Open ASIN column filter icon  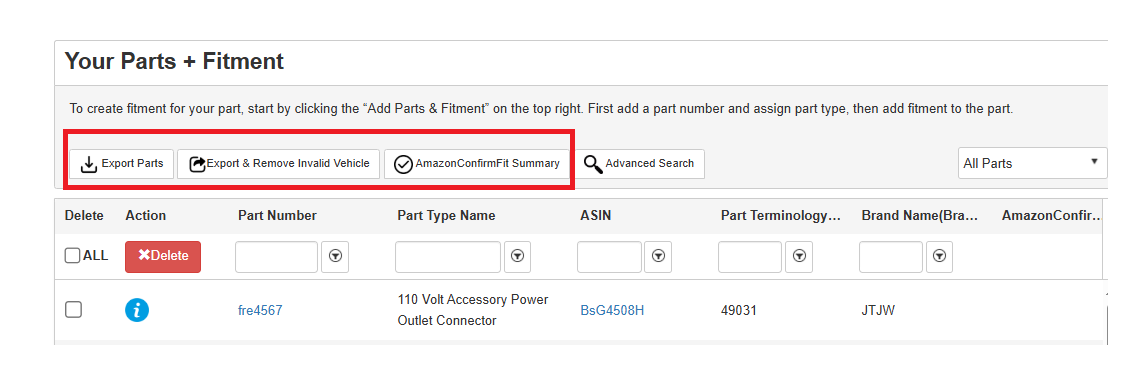click(658, 256)
